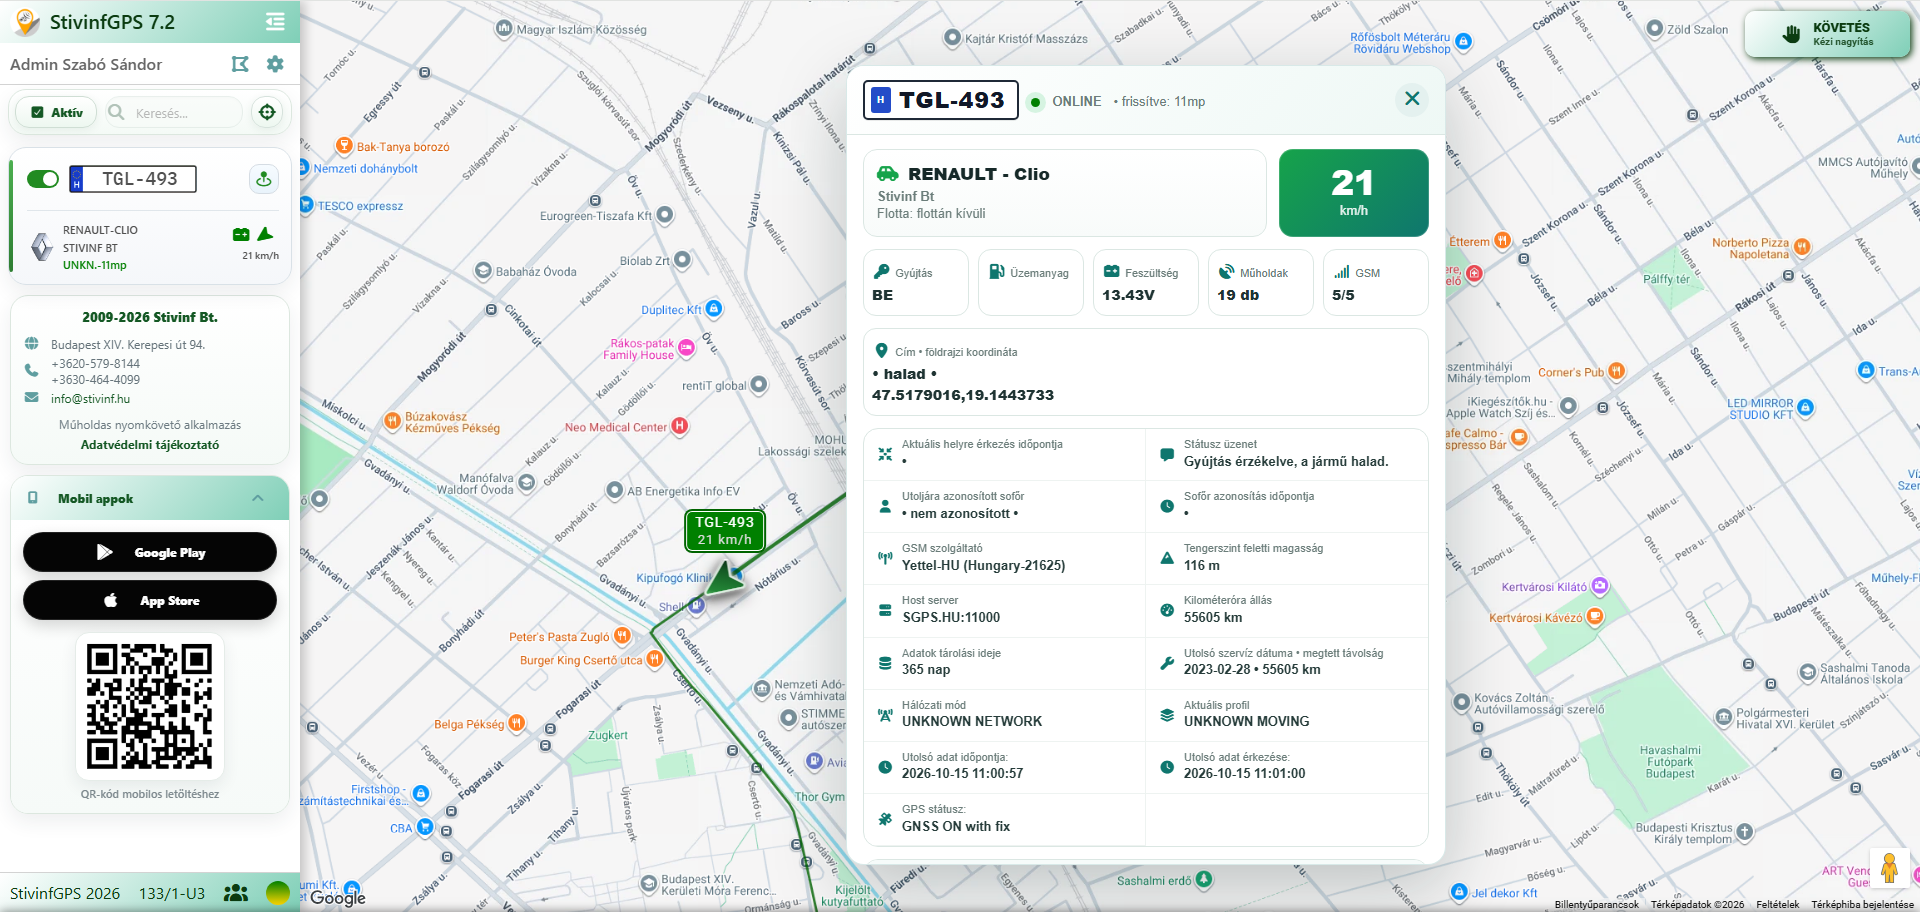The image size is (1920, 912).
Task: Uncheck the Aktív filter checkbox
Action: click(37, 113)
